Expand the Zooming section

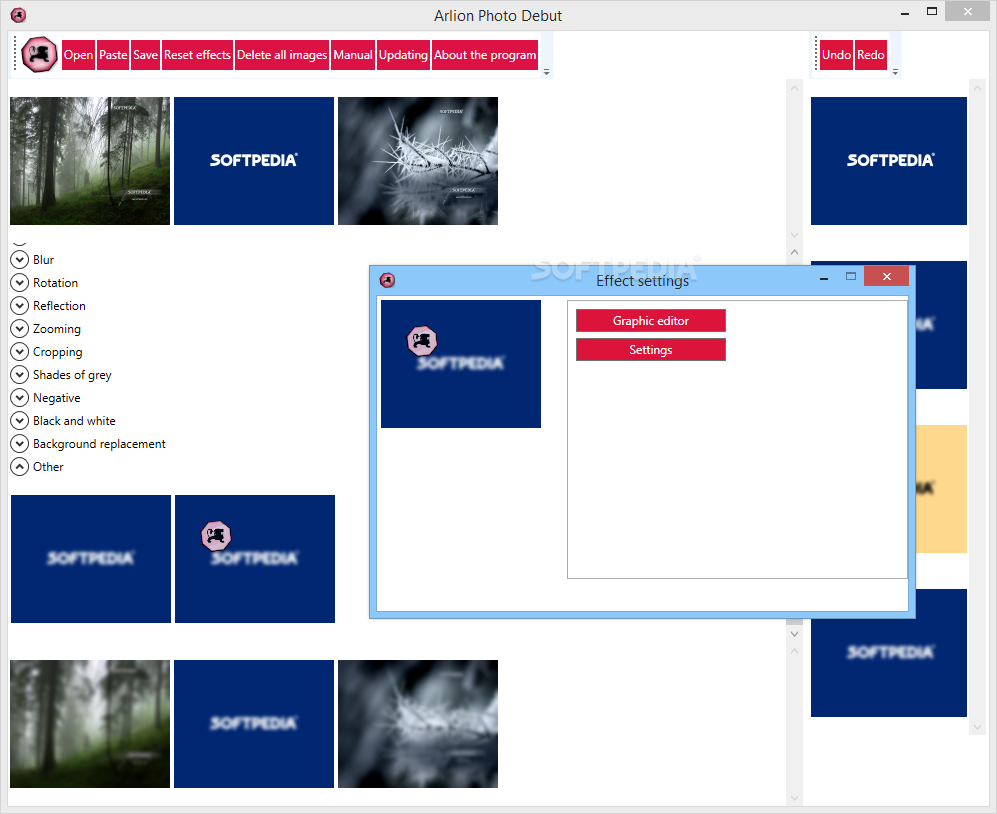(x=20, y=329)
